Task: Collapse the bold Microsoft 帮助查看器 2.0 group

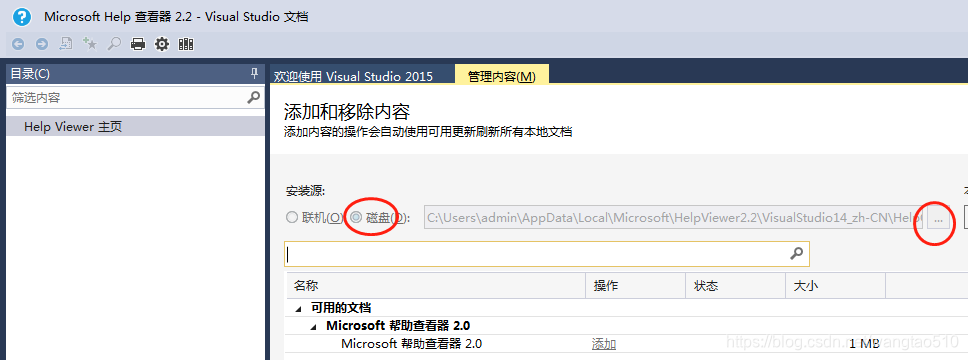Action: point(314,326)
